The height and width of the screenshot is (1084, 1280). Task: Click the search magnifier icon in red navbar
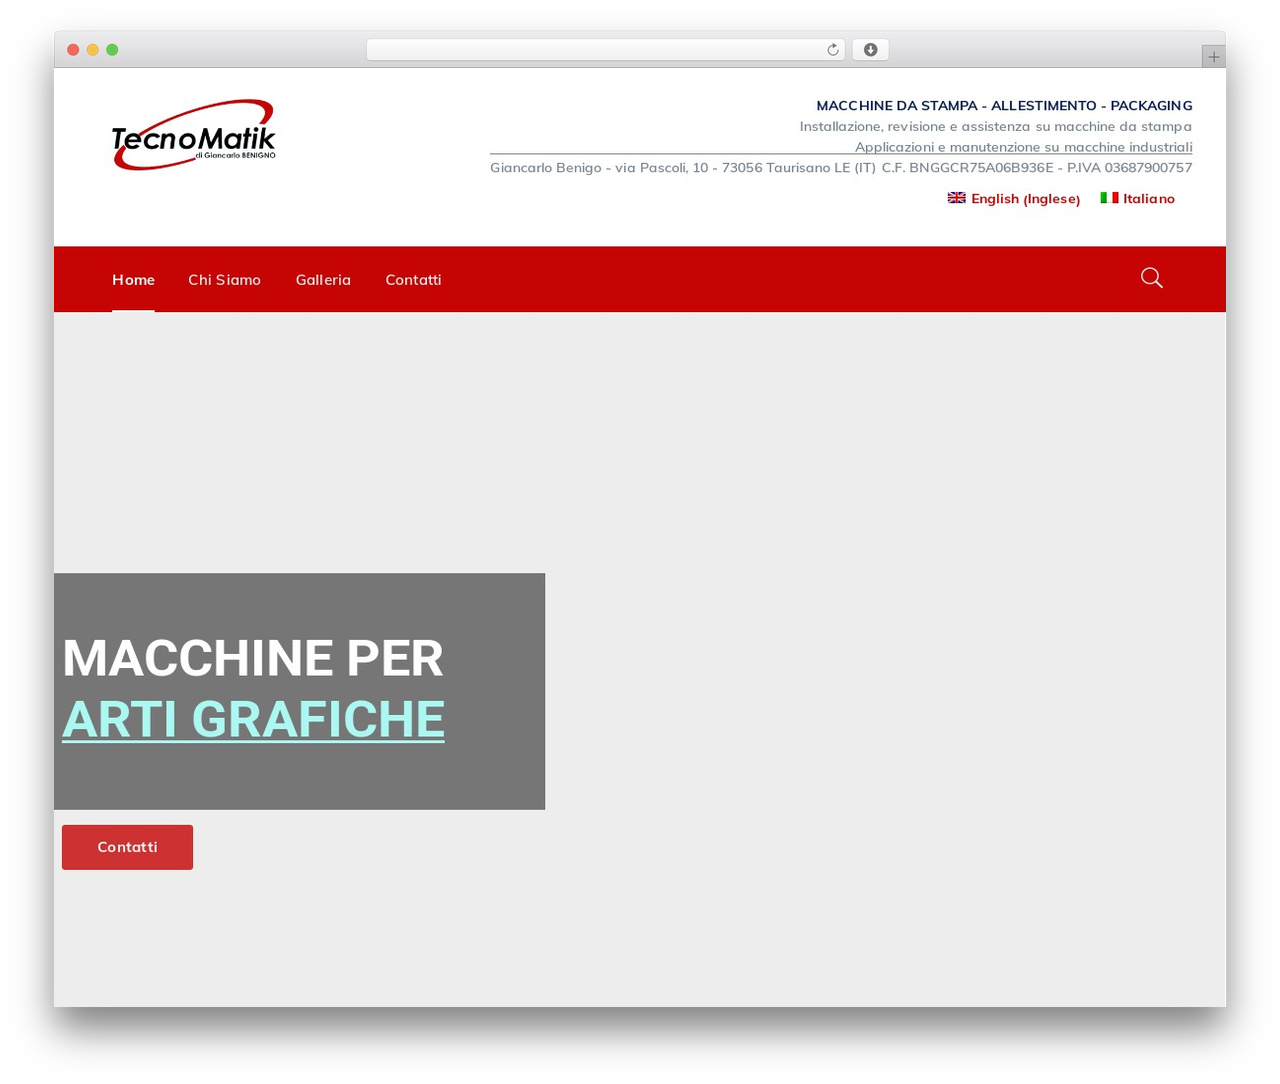(x=1151, y=278)
